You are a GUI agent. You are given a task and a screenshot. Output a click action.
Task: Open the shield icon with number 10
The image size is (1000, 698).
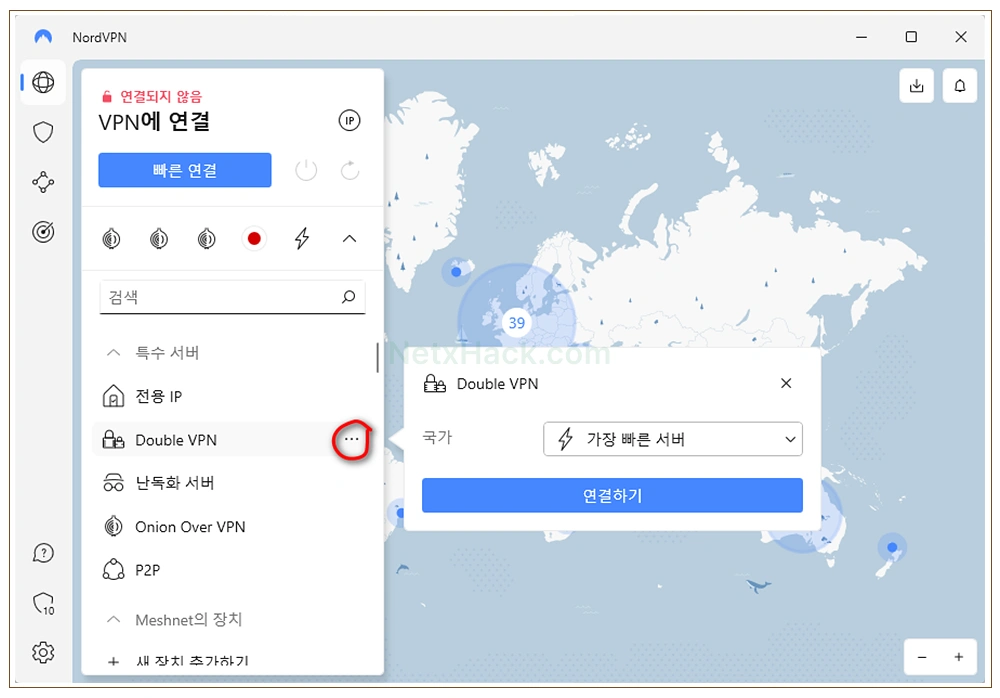[43, 603]
